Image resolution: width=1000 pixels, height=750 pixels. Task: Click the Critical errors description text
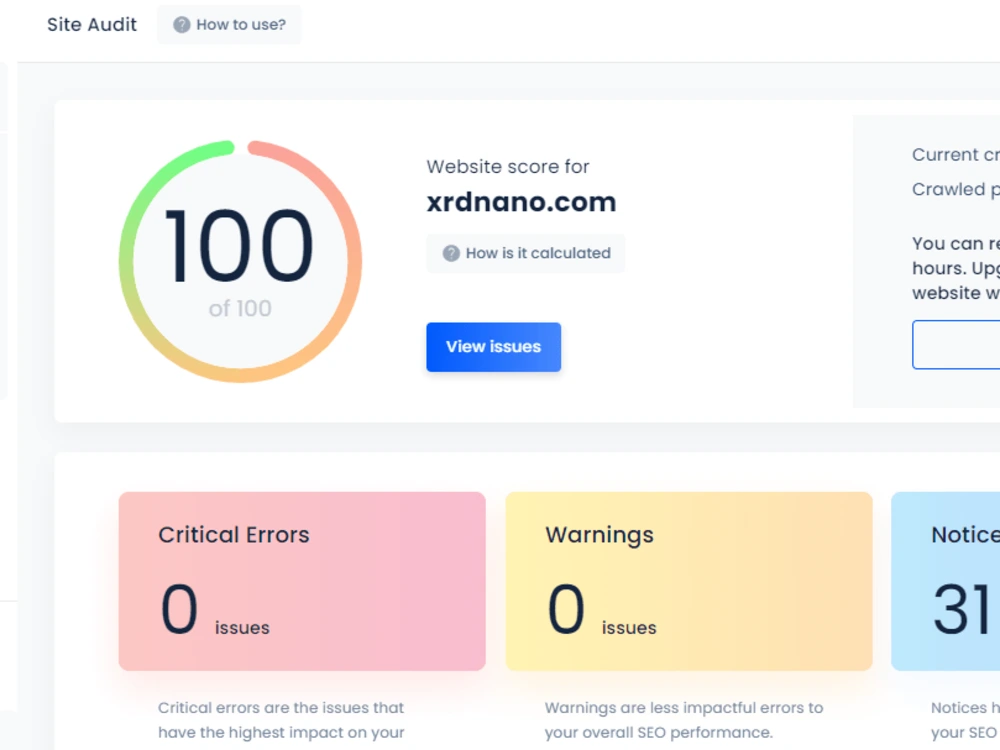pos(281,720)
